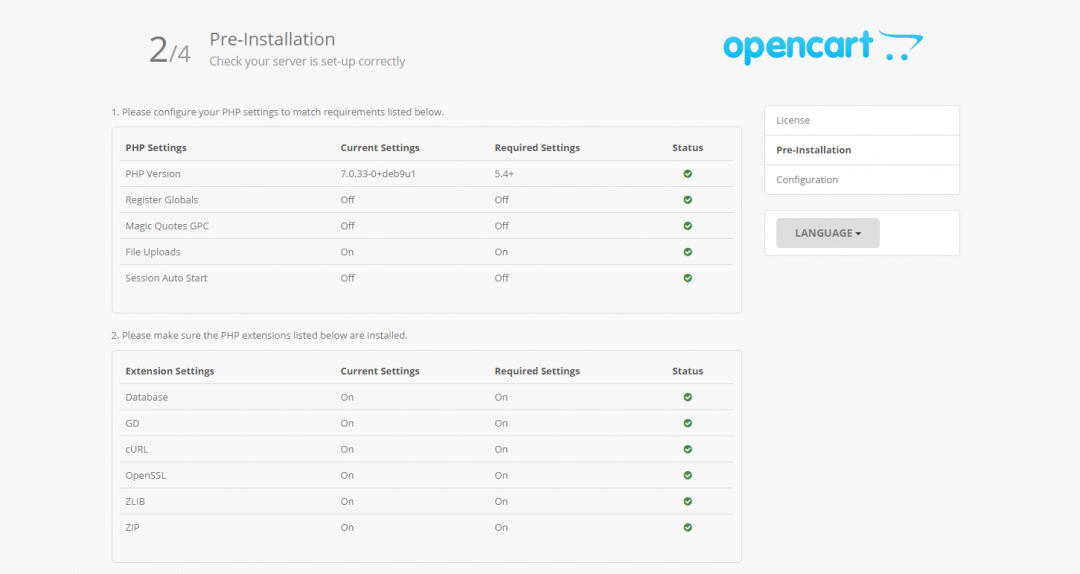
Task: Click the ZLIB row label
Action: point(135,502)
